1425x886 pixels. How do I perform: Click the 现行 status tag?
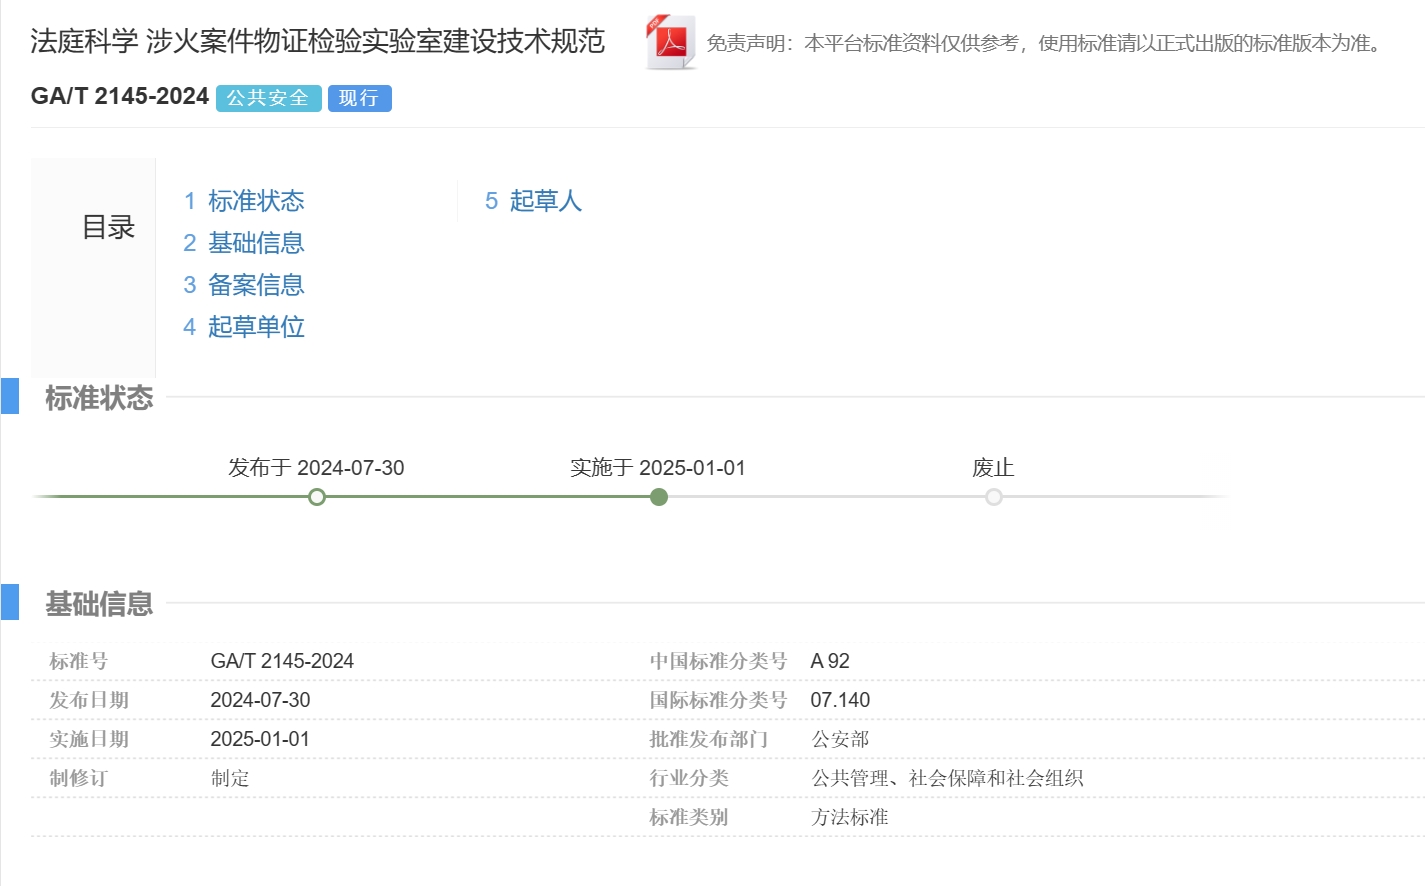(x=359, y=98)
